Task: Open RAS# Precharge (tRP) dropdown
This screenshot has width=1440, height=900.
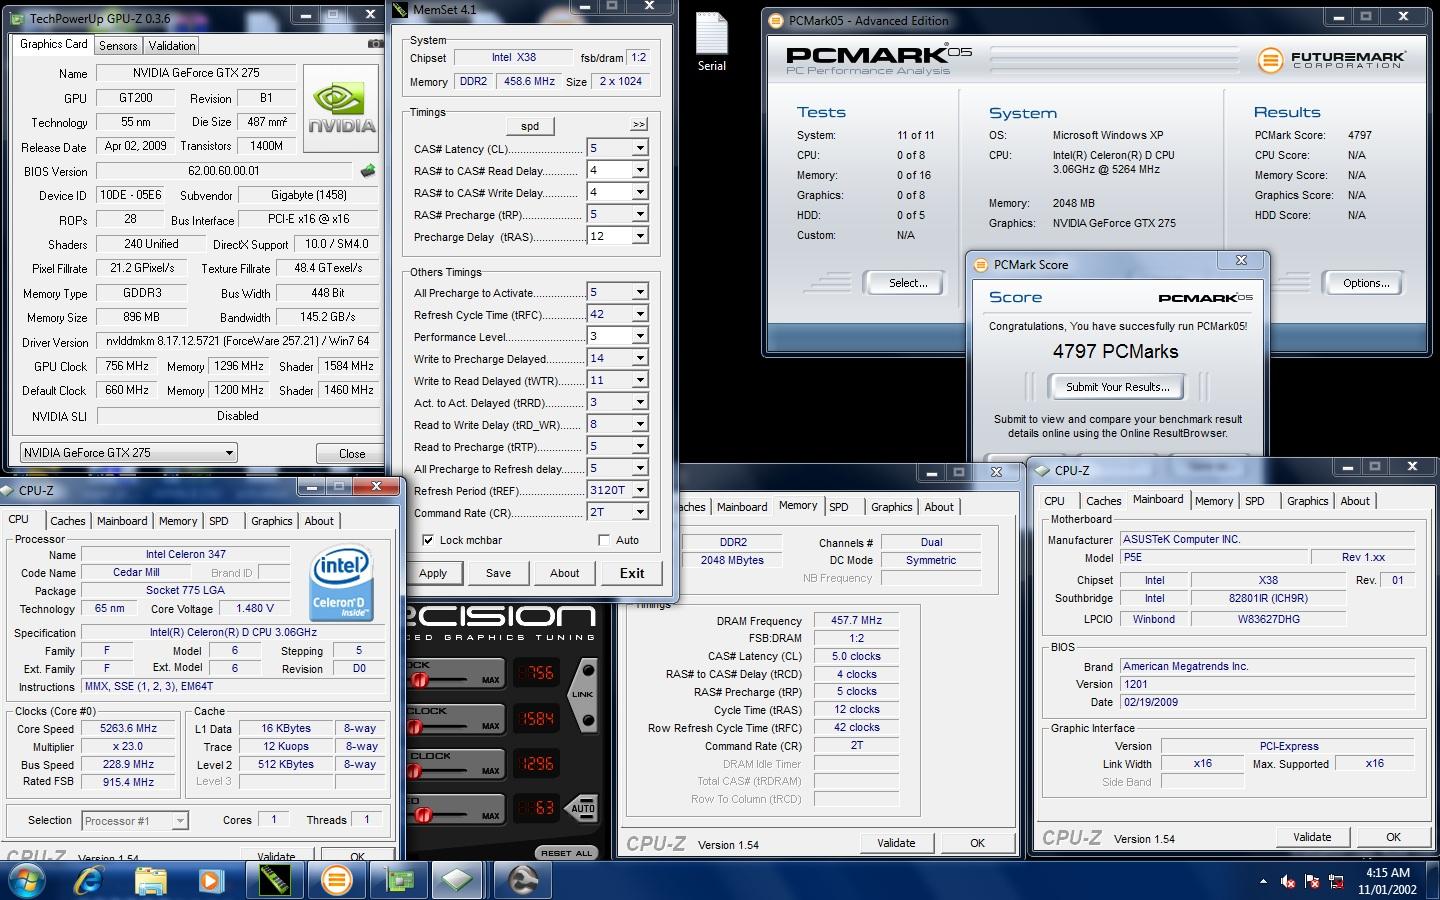Action: [x=640, y=214]
